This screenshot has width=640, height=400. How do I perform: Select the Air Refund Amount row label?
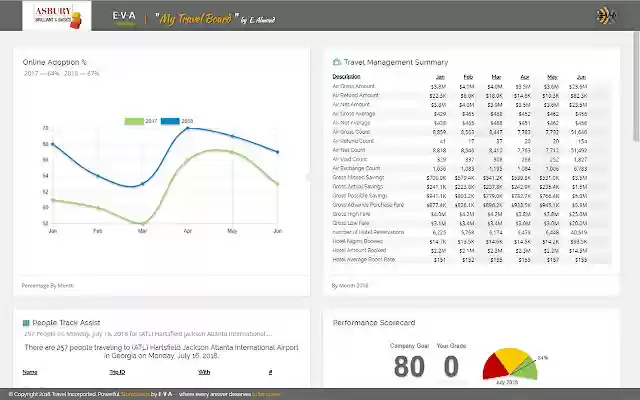pos(356,95)
